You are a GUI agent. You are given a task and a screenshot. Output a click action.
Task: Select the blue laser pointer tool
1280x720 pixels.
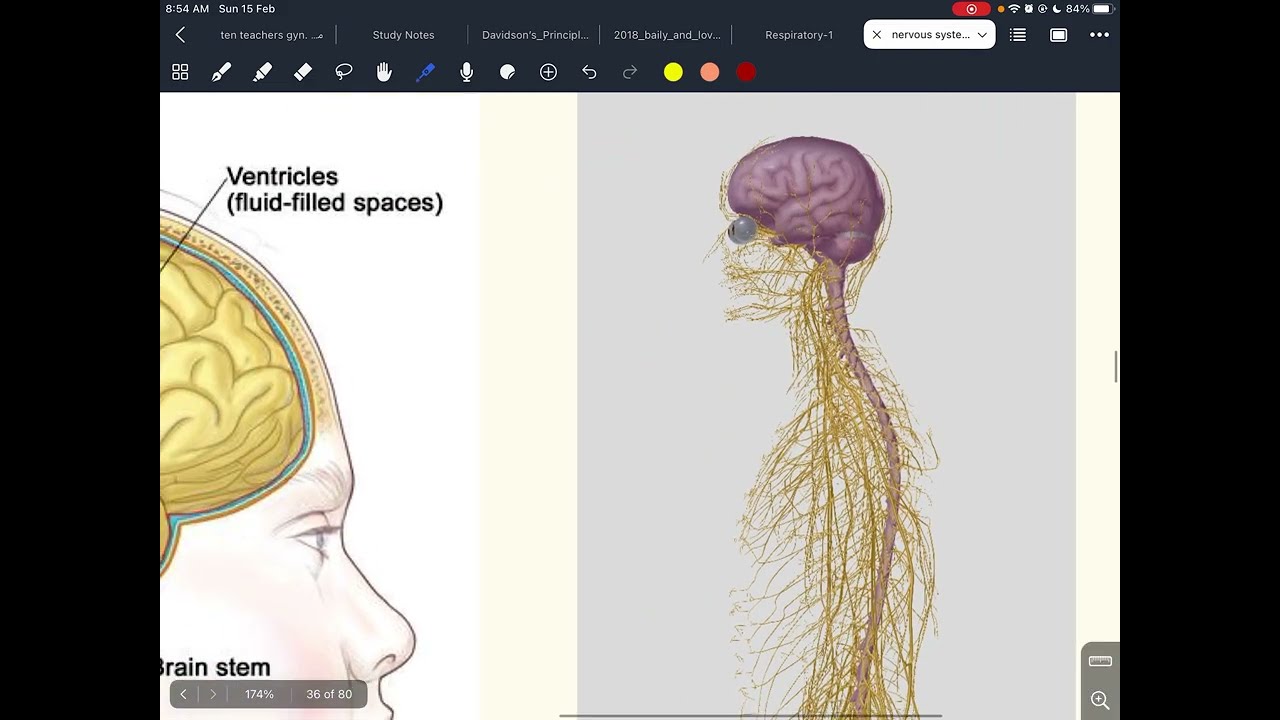pyautogui.click(x=425, y=72)
